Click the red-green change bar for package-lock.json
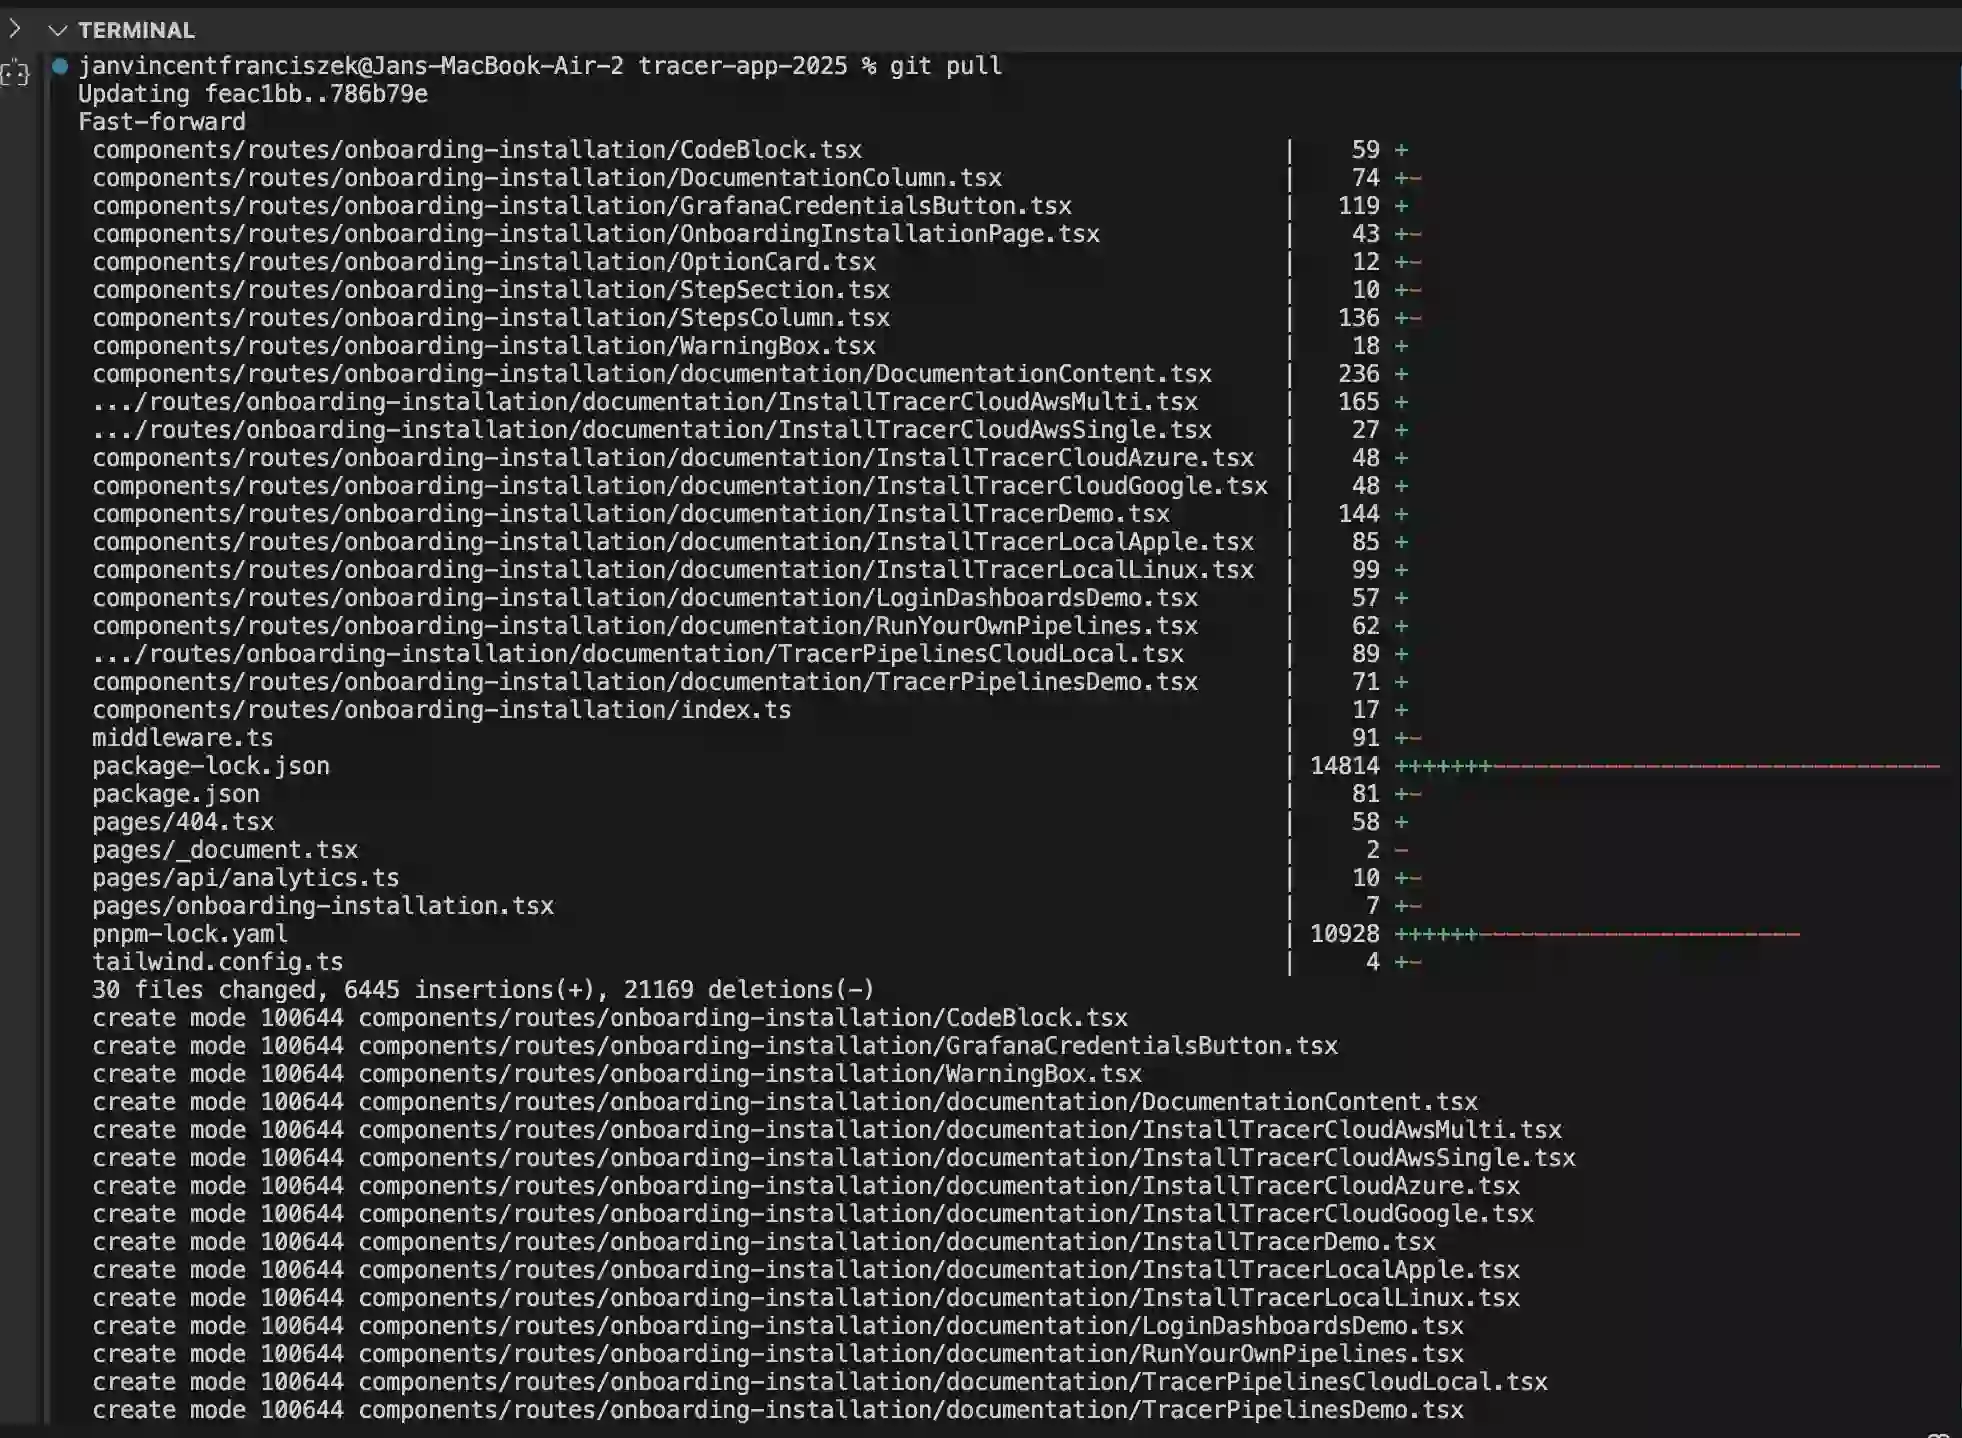The image size is (1962, 1438). (x=1666, y=766)
